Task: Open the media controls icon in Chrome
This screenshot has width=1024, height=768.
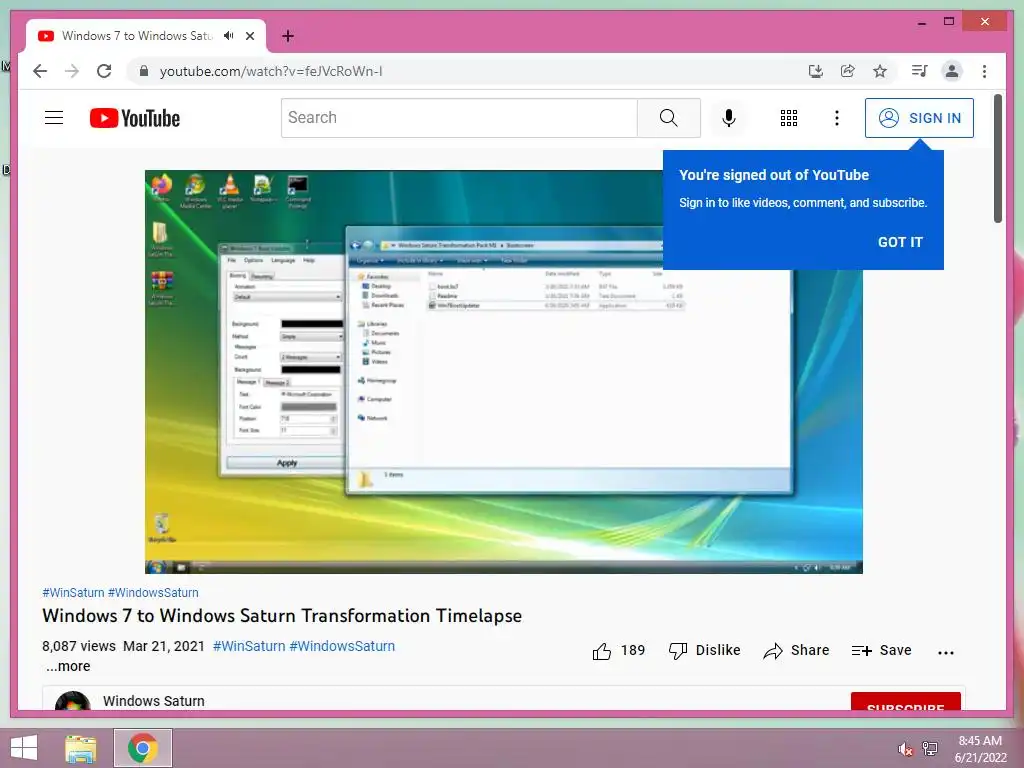Action: tap(920, 71)
